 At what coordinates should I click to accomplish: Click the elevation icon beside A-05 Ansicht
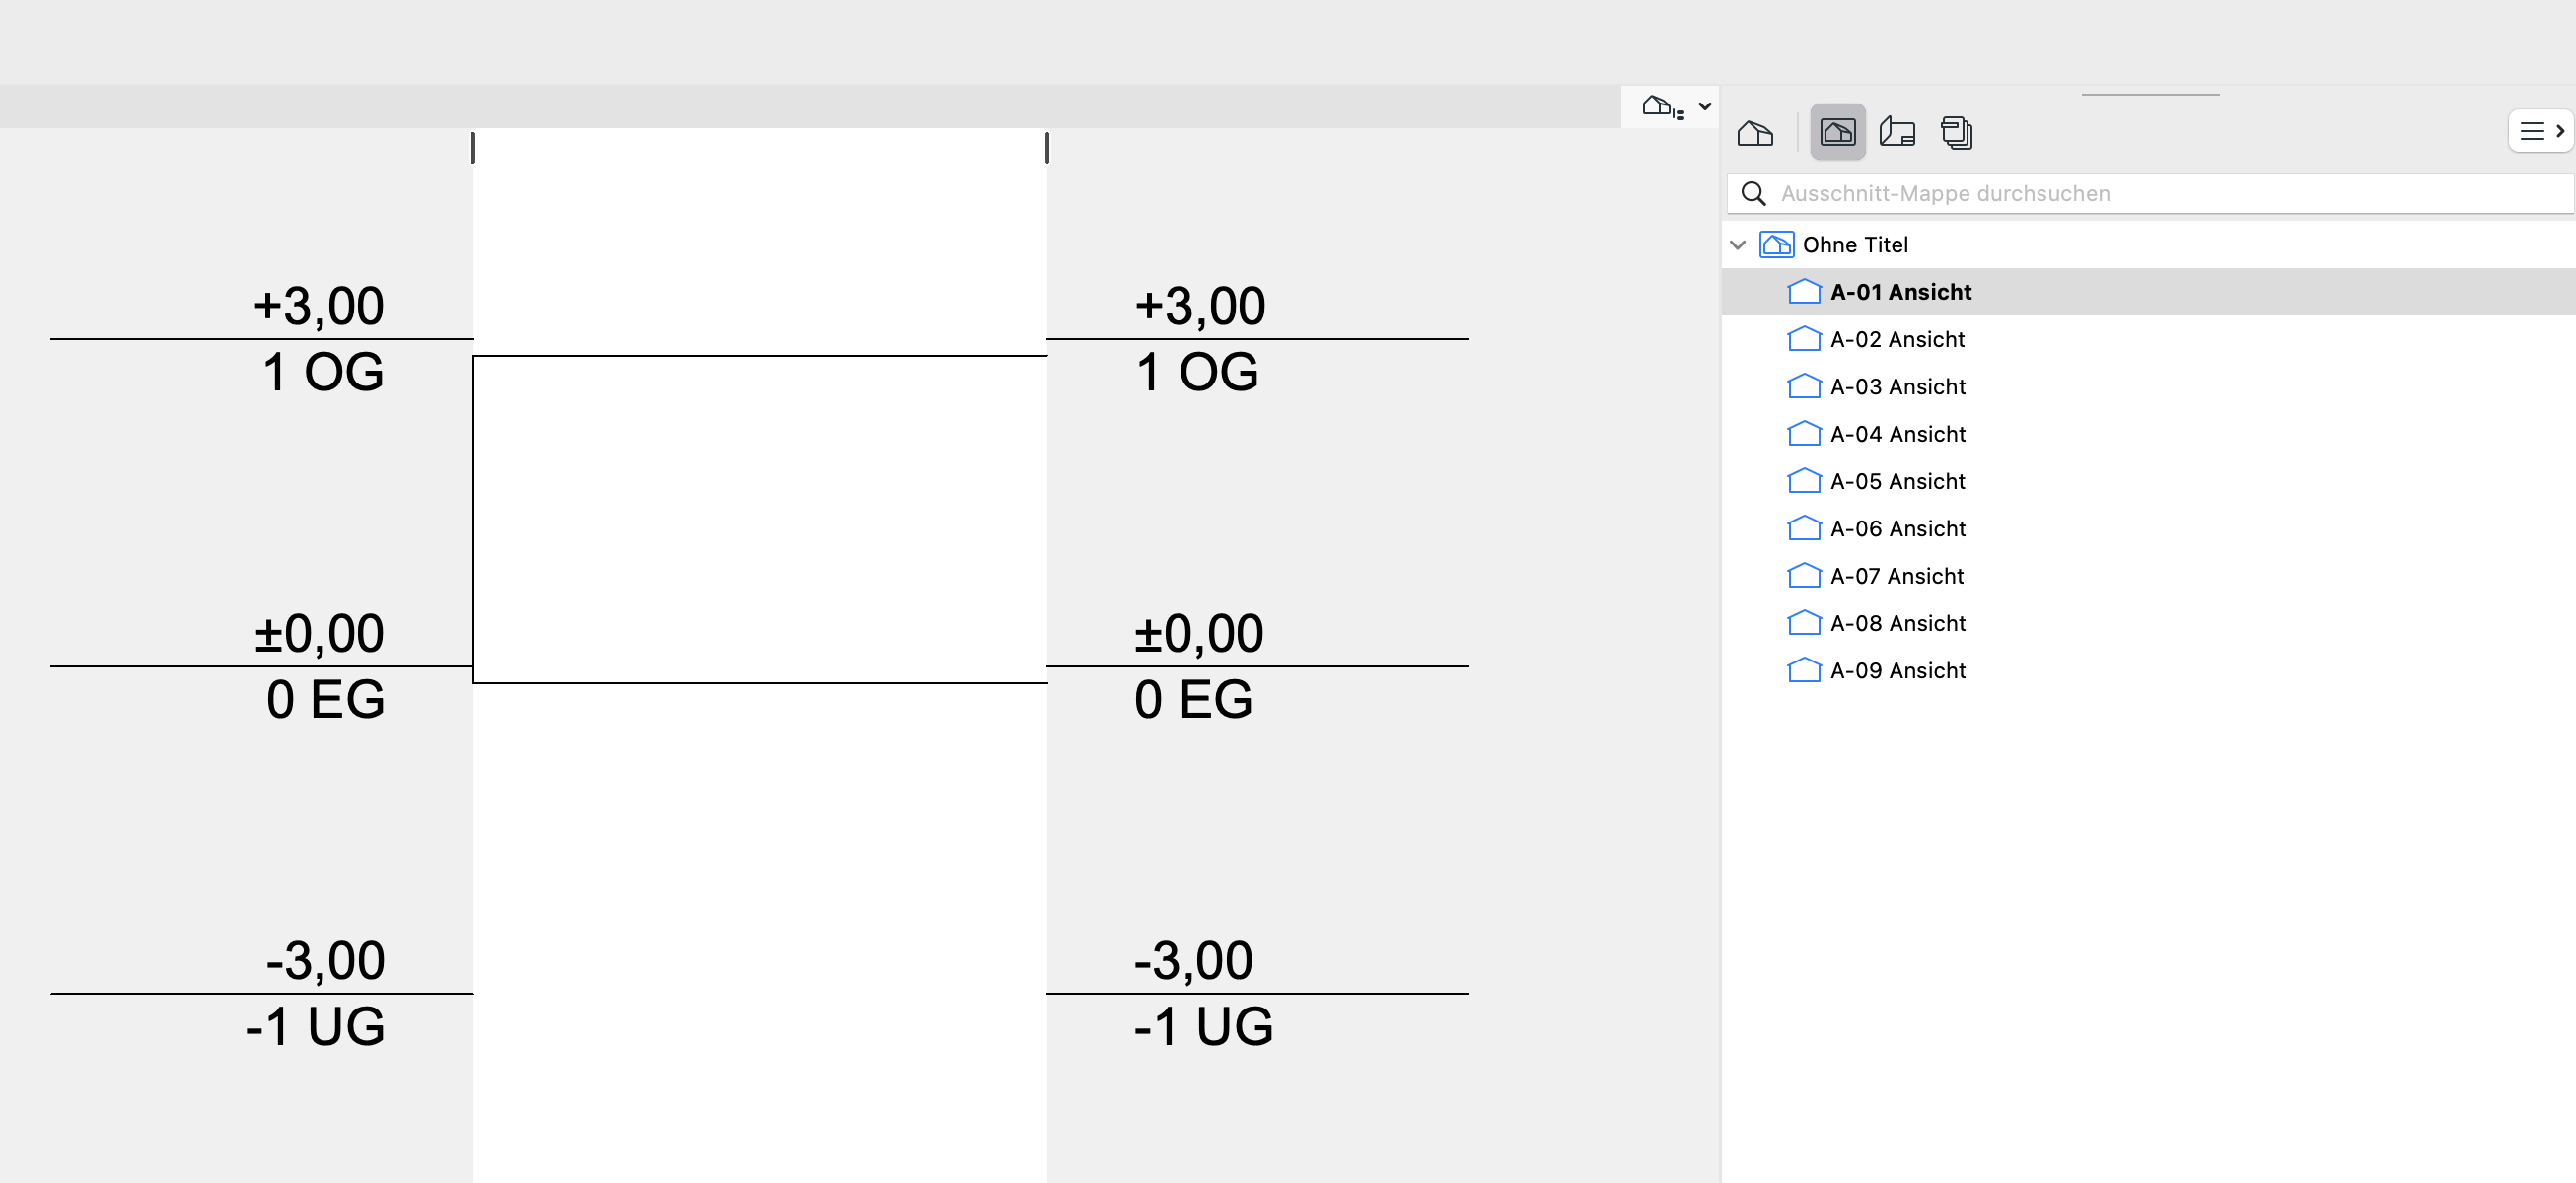[x=1803, y=480]
